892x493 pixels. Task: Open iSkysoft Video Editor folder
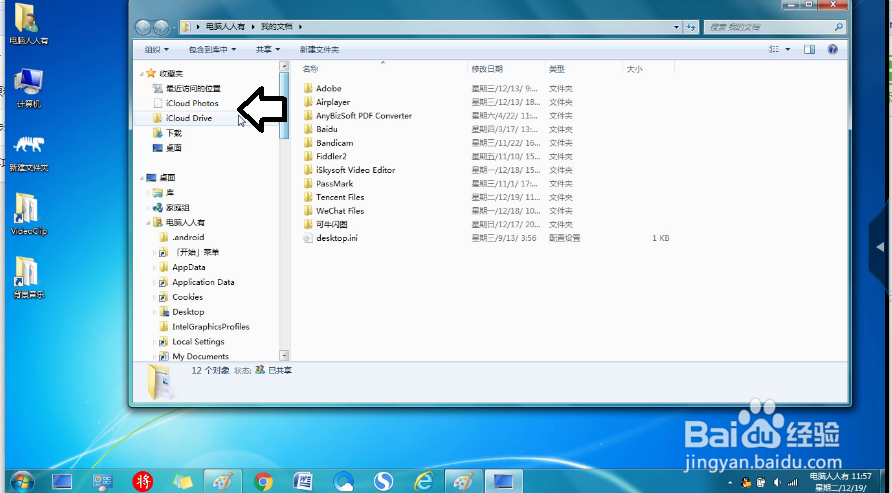[x=356, y=170]
